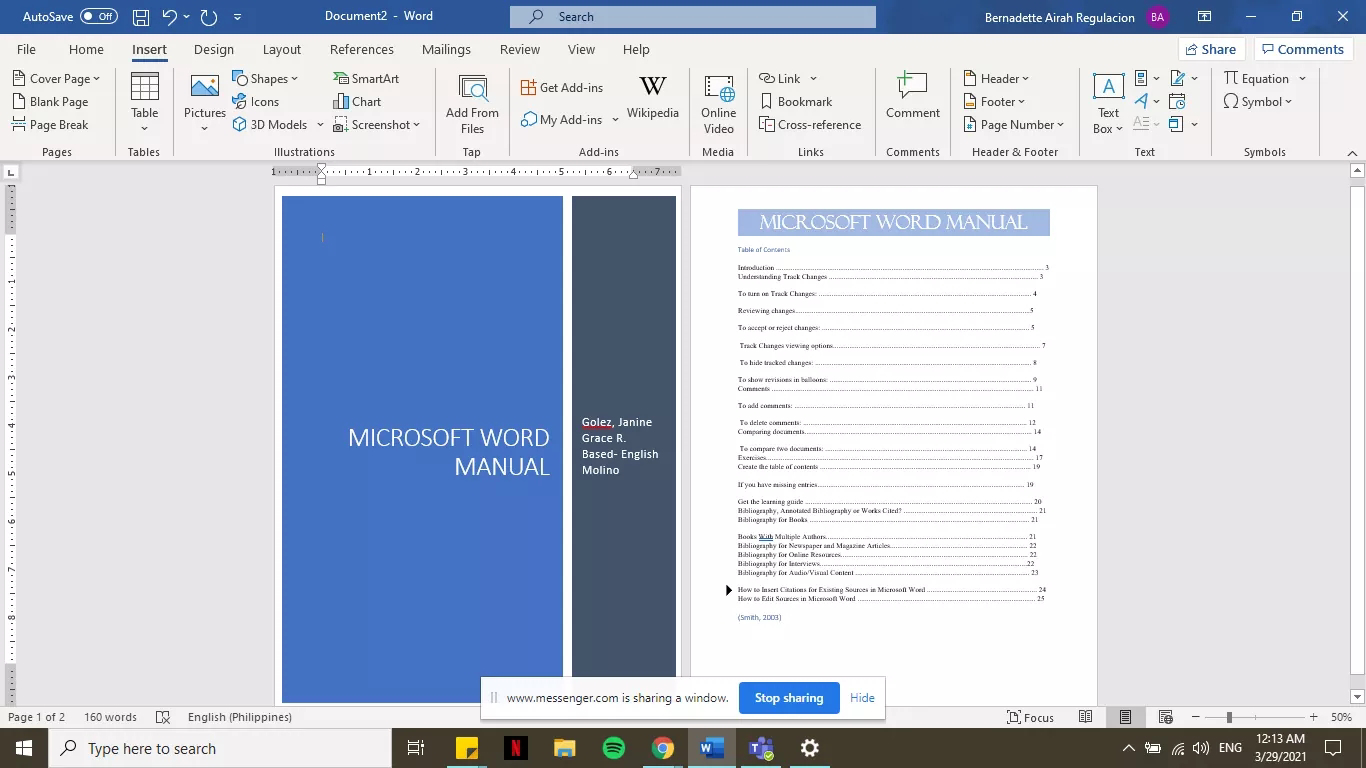Image resolution: width=1366 pixels, height=768 pixels.
Task: Click Add From Files in the Tap group
Action: tap(472, 102)
